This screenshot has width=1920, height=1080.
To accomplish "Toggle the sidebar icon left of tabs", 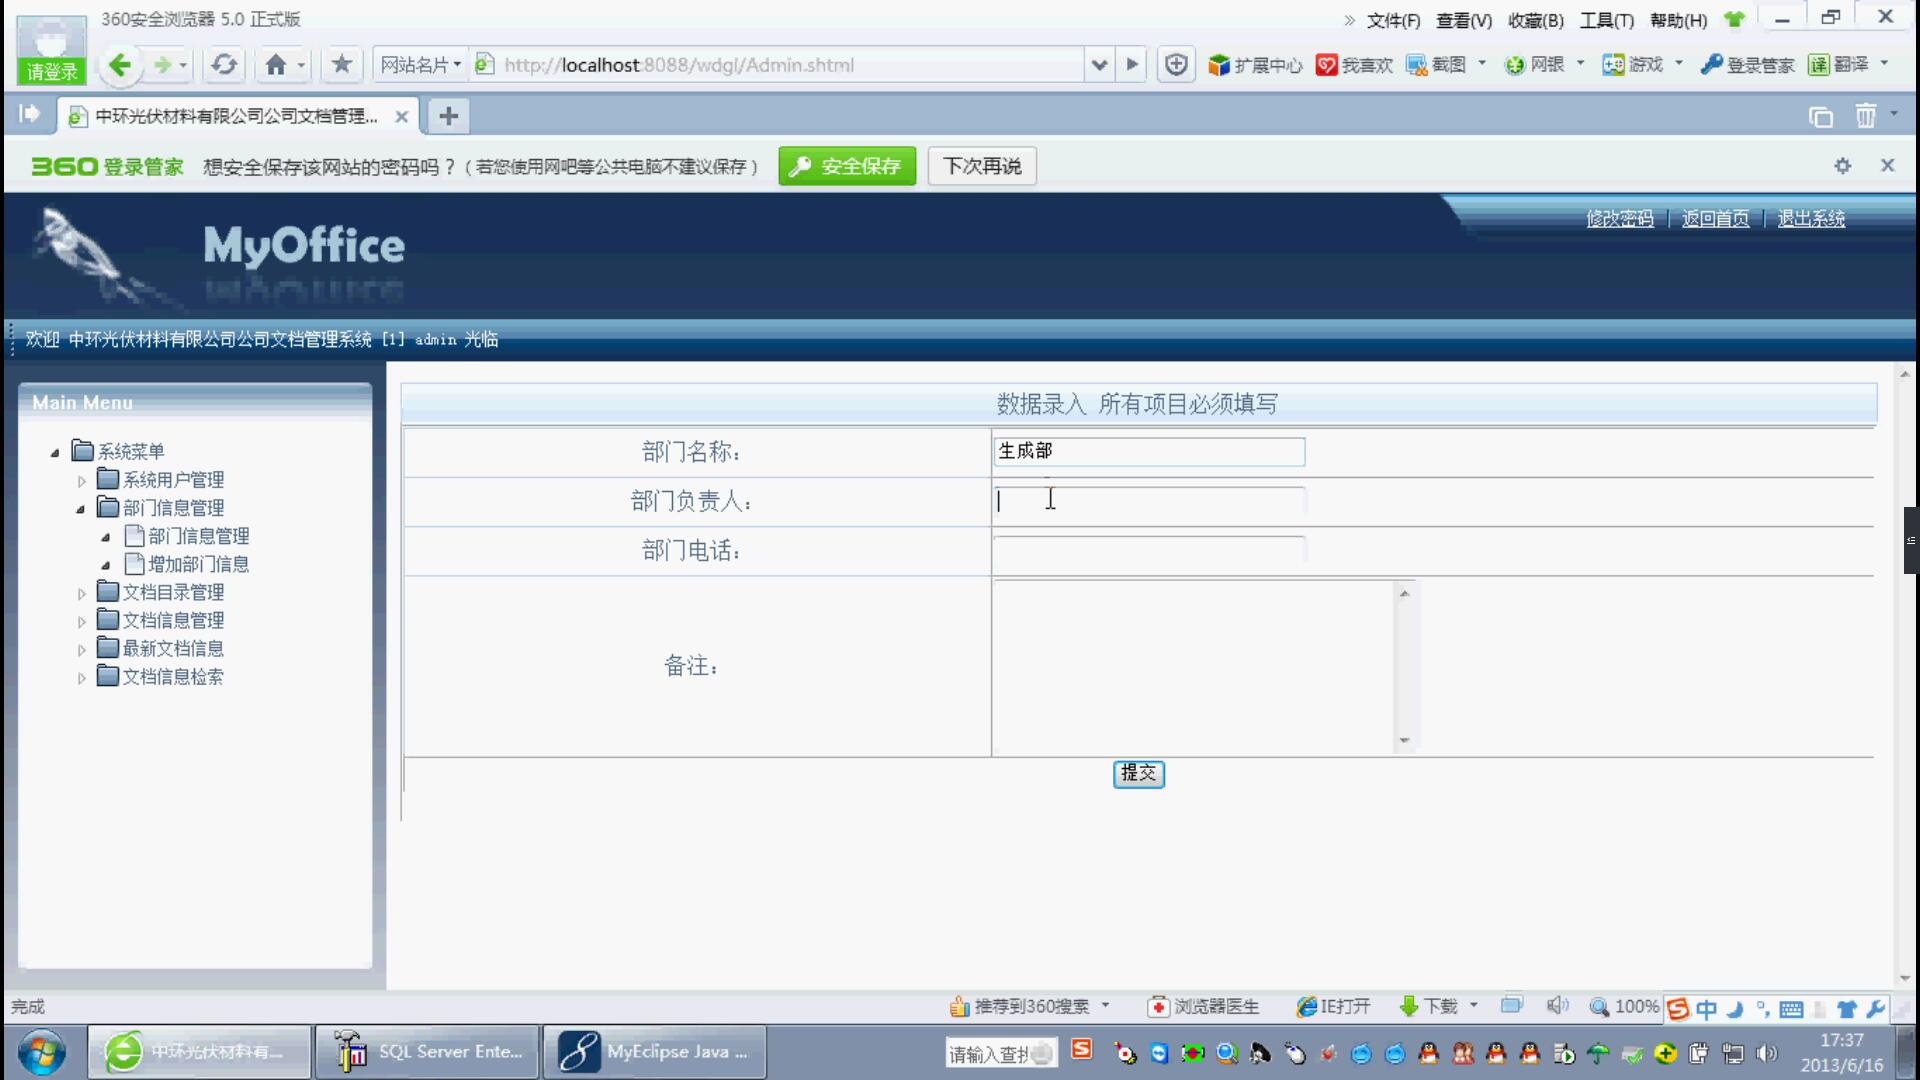I will click(x=29, y=114).
